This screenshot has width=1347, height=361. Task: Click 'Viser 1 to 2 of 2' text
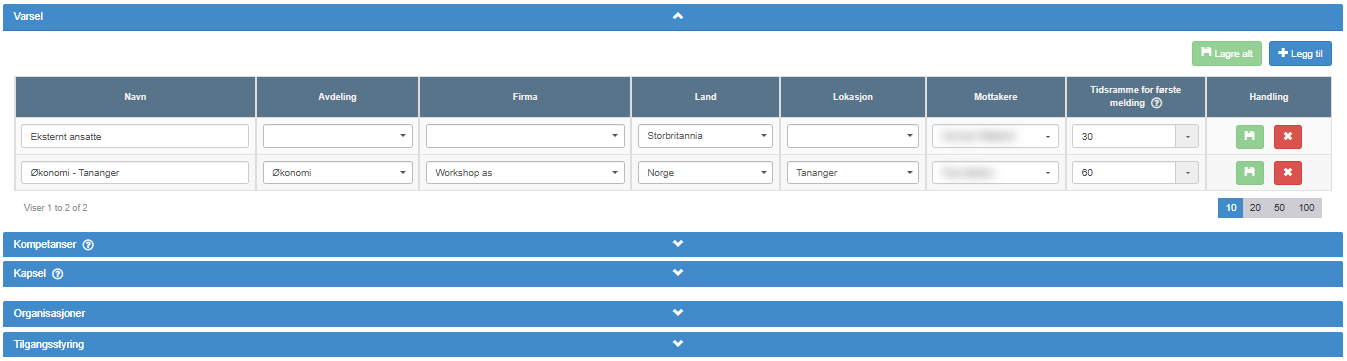tap(56, 208)
